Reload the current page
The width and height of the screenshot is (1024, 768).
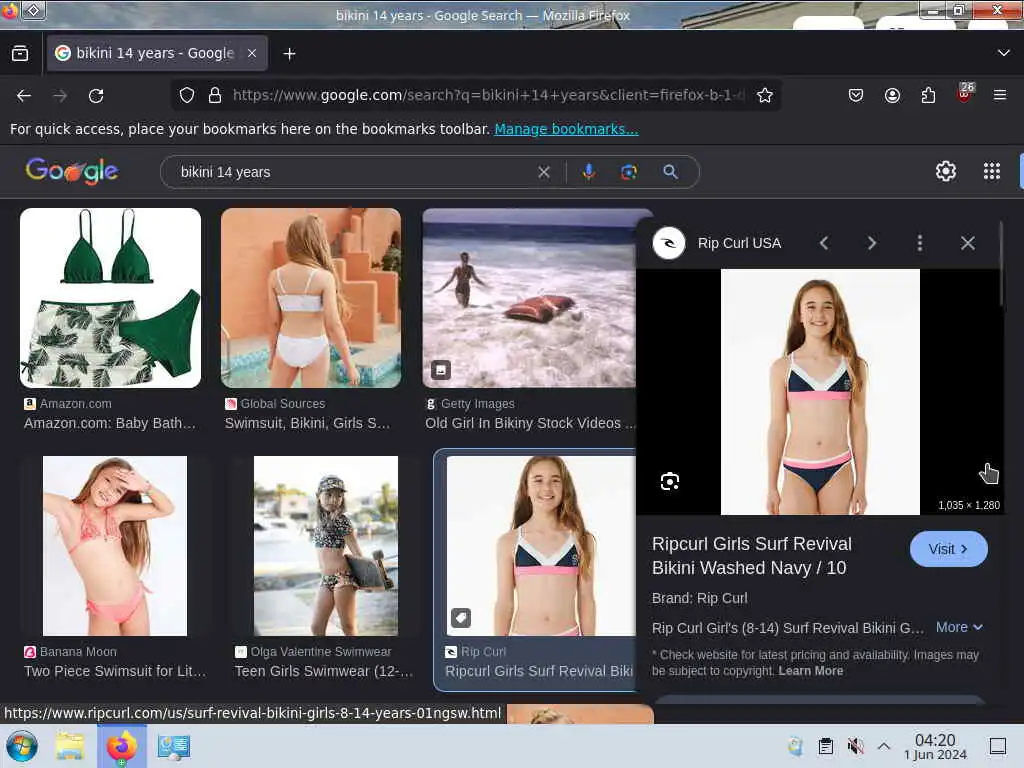coord(96,95)
